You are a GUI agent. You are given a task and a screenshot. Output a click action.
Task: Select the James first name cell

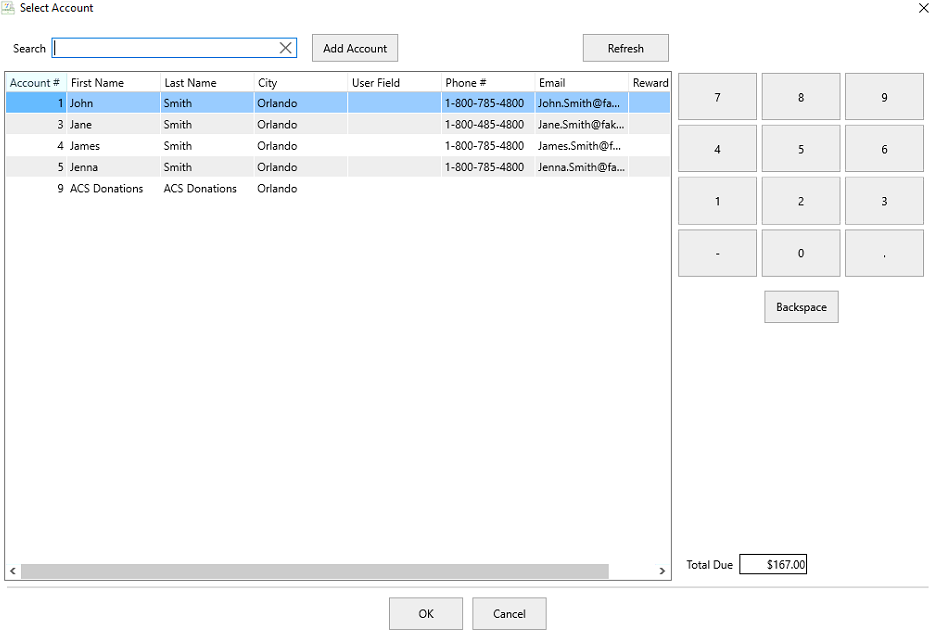tap(113, 146)
